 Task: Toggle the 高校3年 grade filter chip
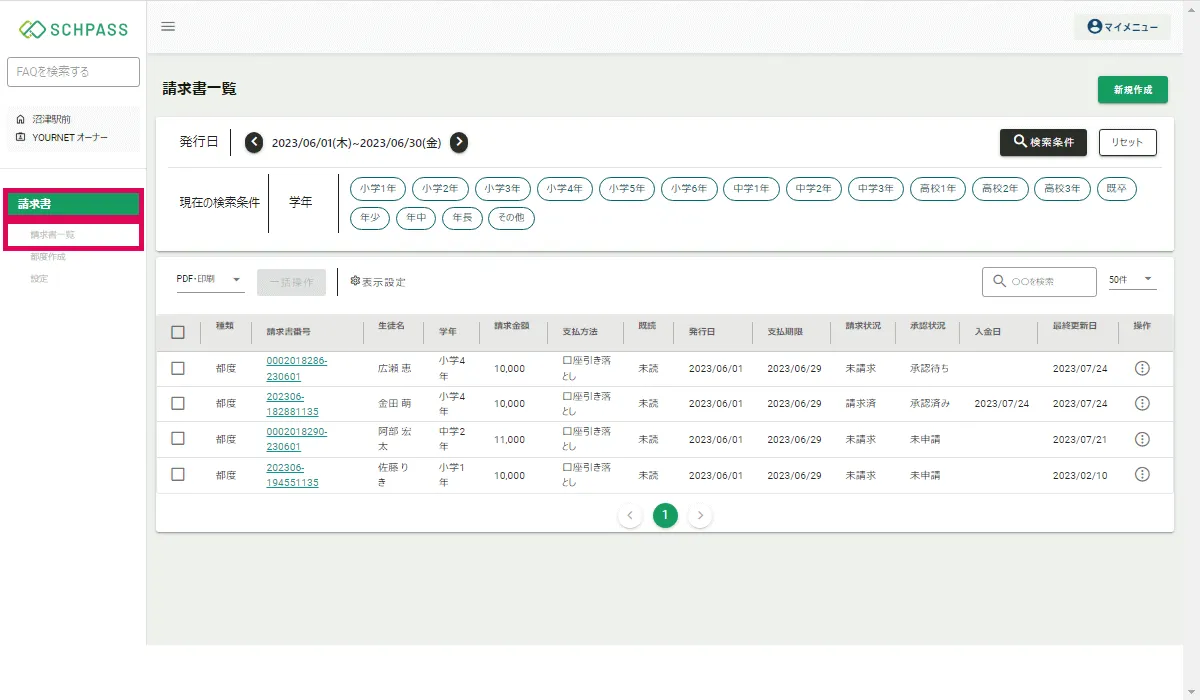[1062, 188]
